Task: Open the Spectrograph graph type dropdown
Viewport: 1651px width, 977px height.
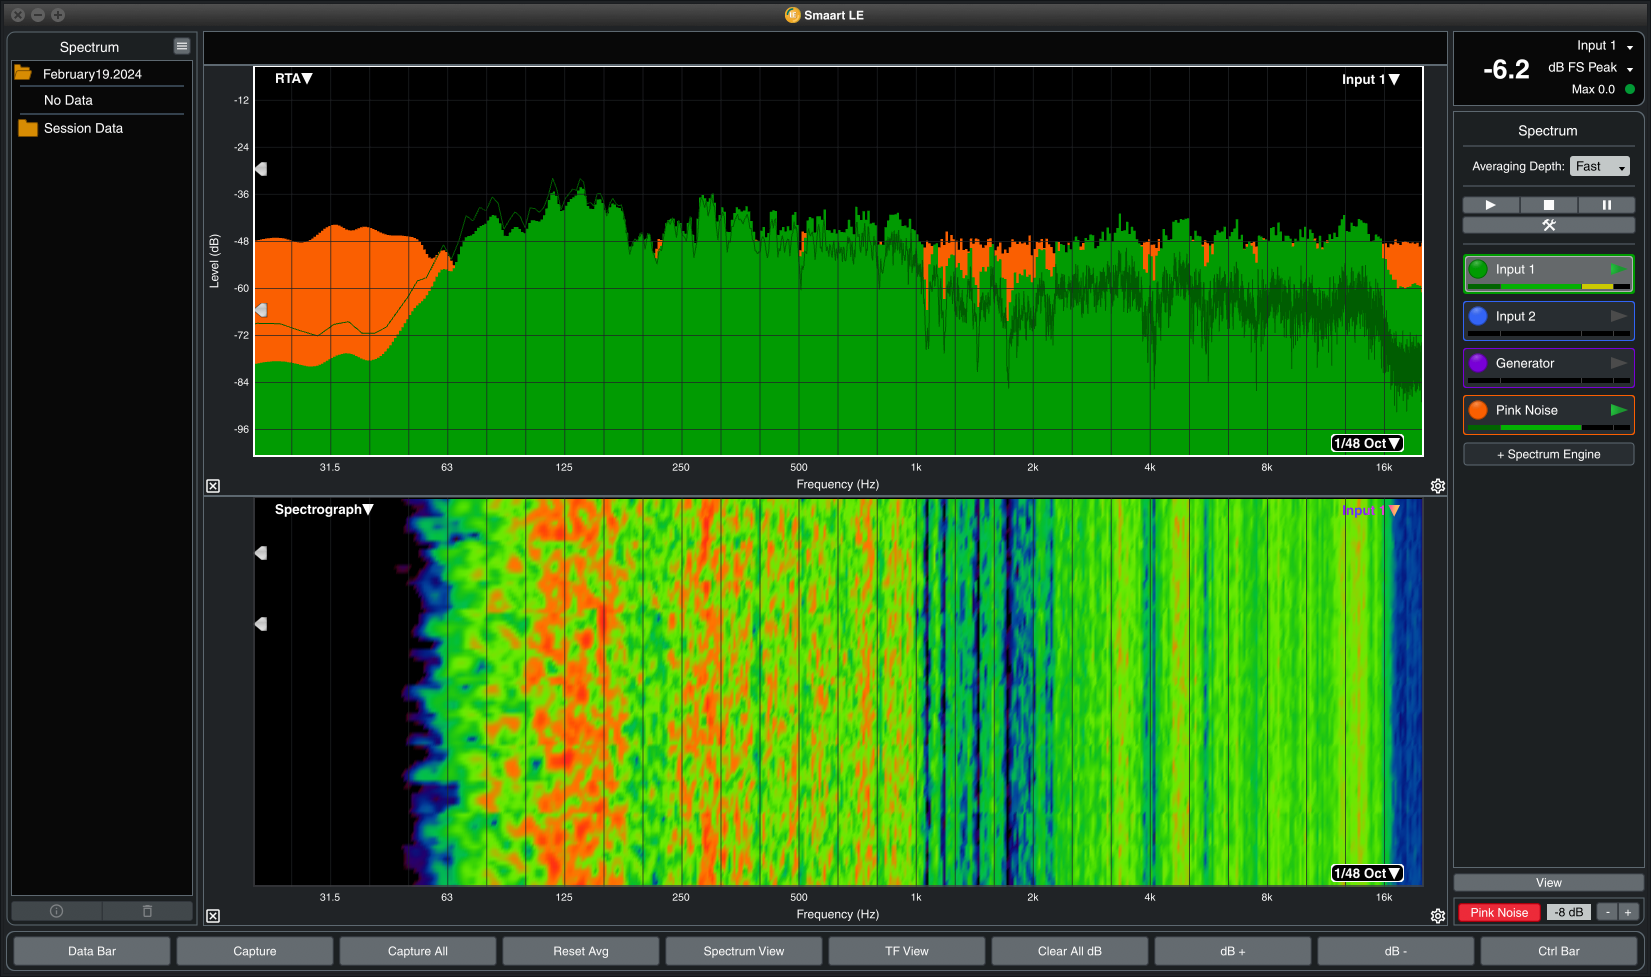Action: (324, 509)
